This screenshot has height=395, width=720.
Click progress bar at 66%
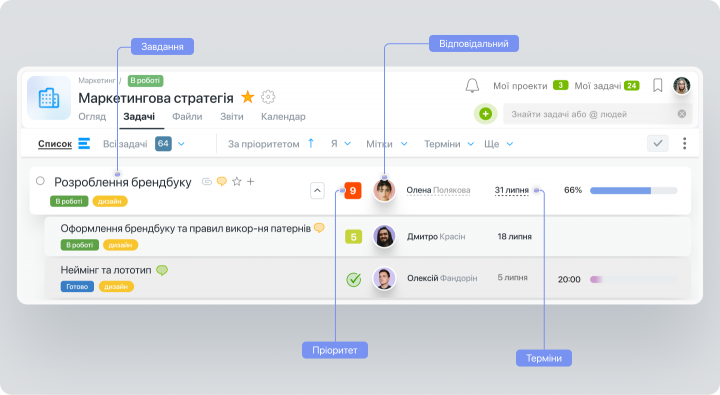pos(634,190)
